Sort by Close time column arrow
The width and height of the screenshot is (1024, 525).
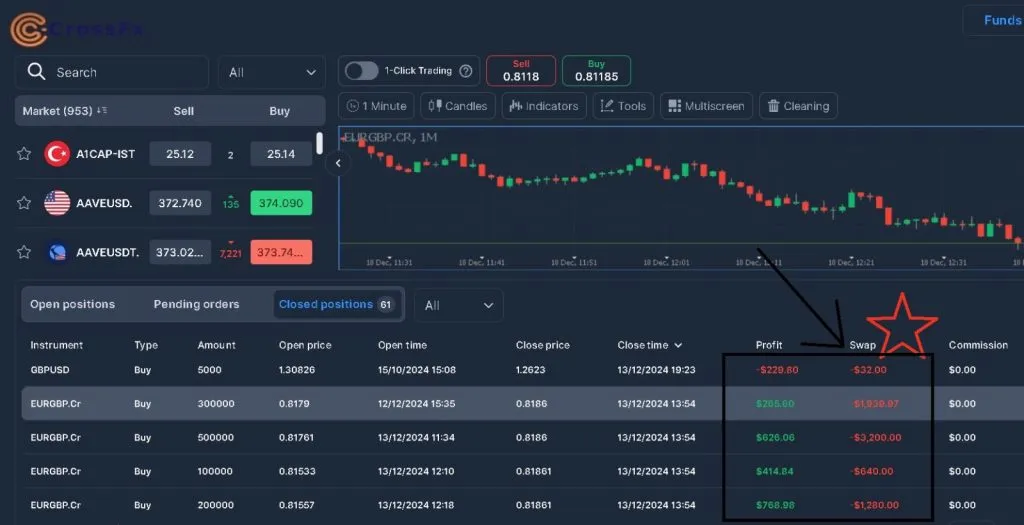[678, 345]
